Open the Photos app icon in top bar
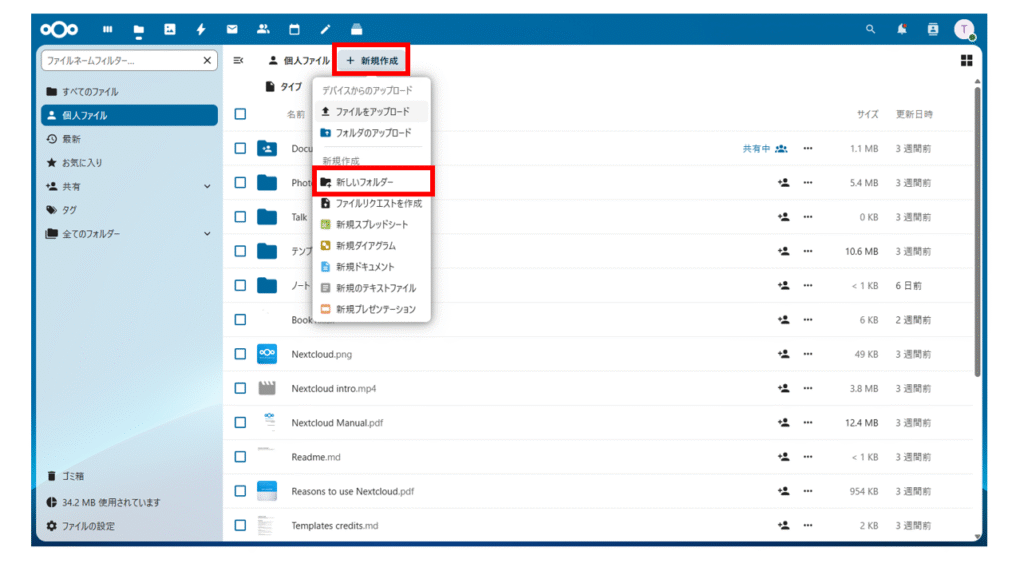 click(169, 30)
